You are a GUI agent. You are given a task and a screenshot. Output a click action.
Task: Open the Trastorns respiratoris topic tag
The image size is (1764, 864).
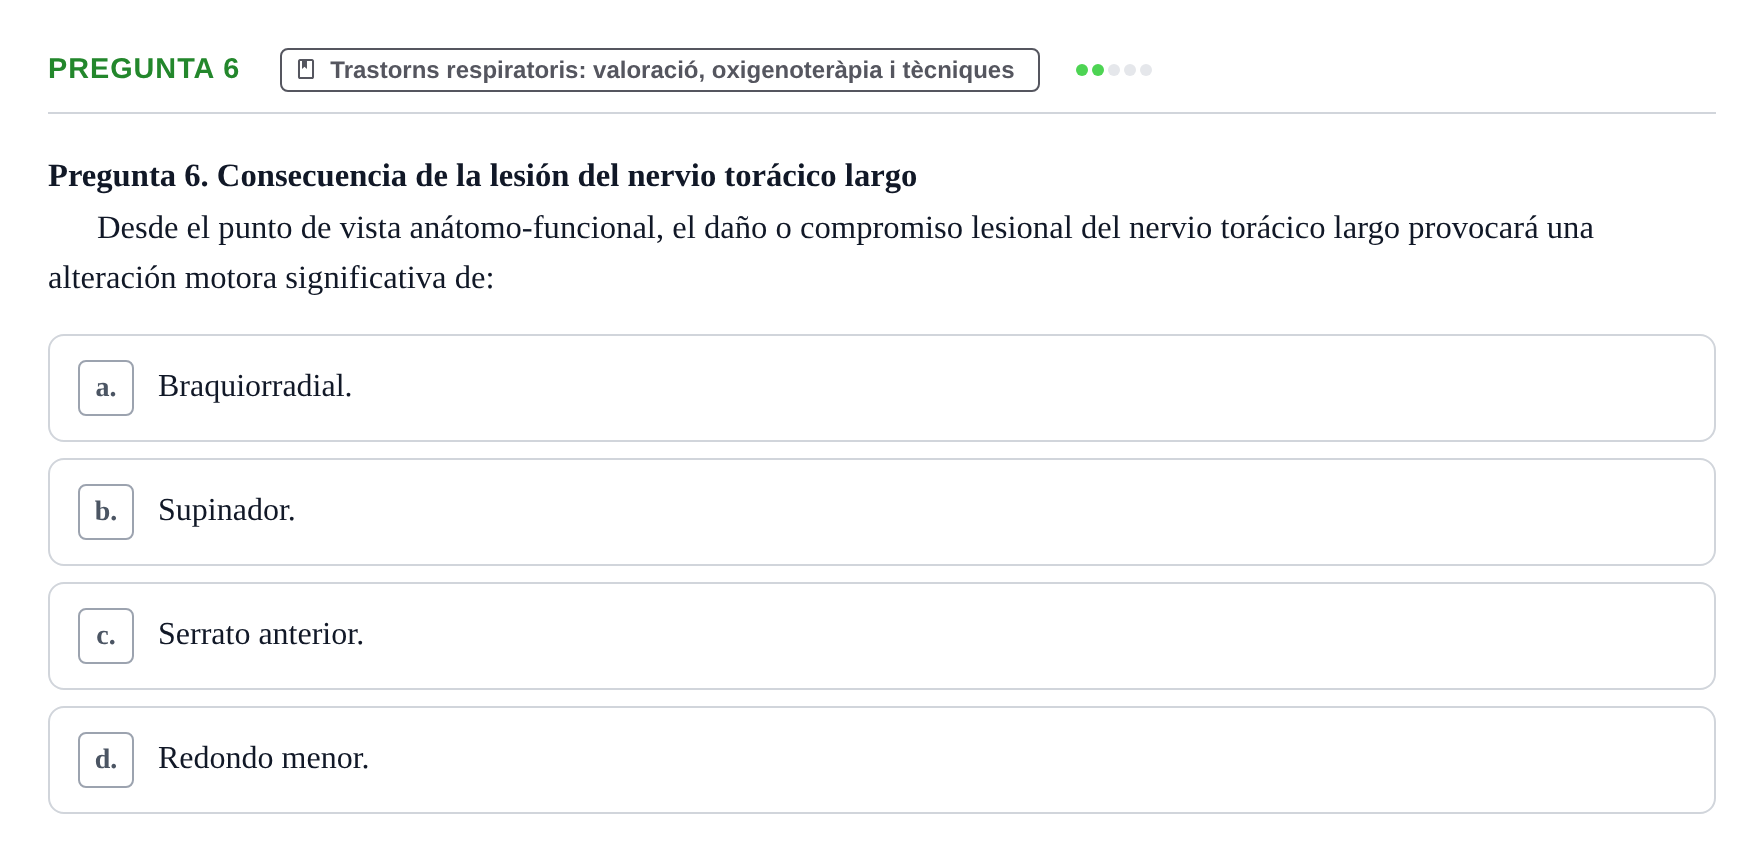point(660,70)
